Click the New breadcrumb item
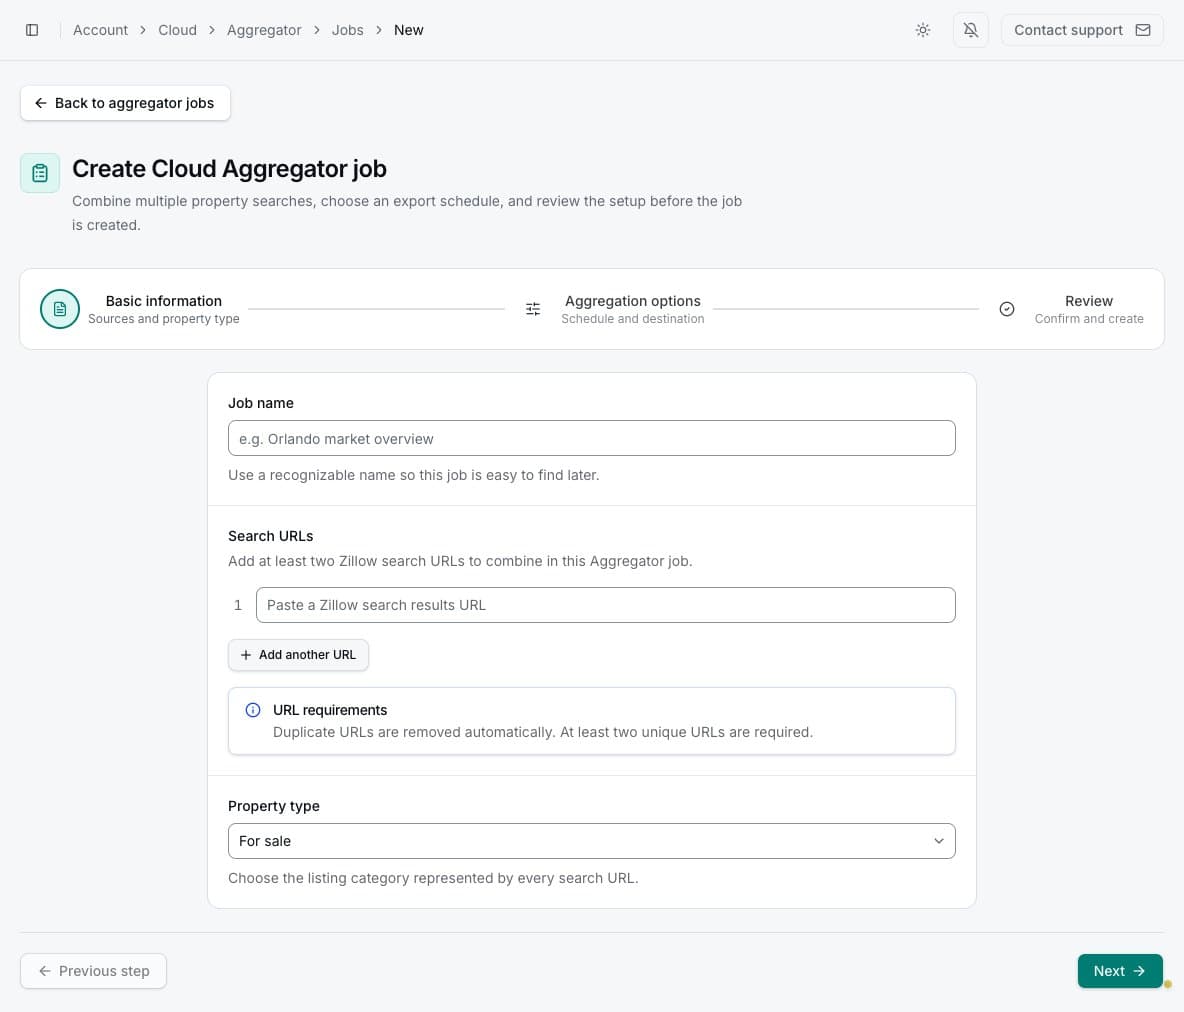The image size is (1184, 1012). click(x=409, y=30)
